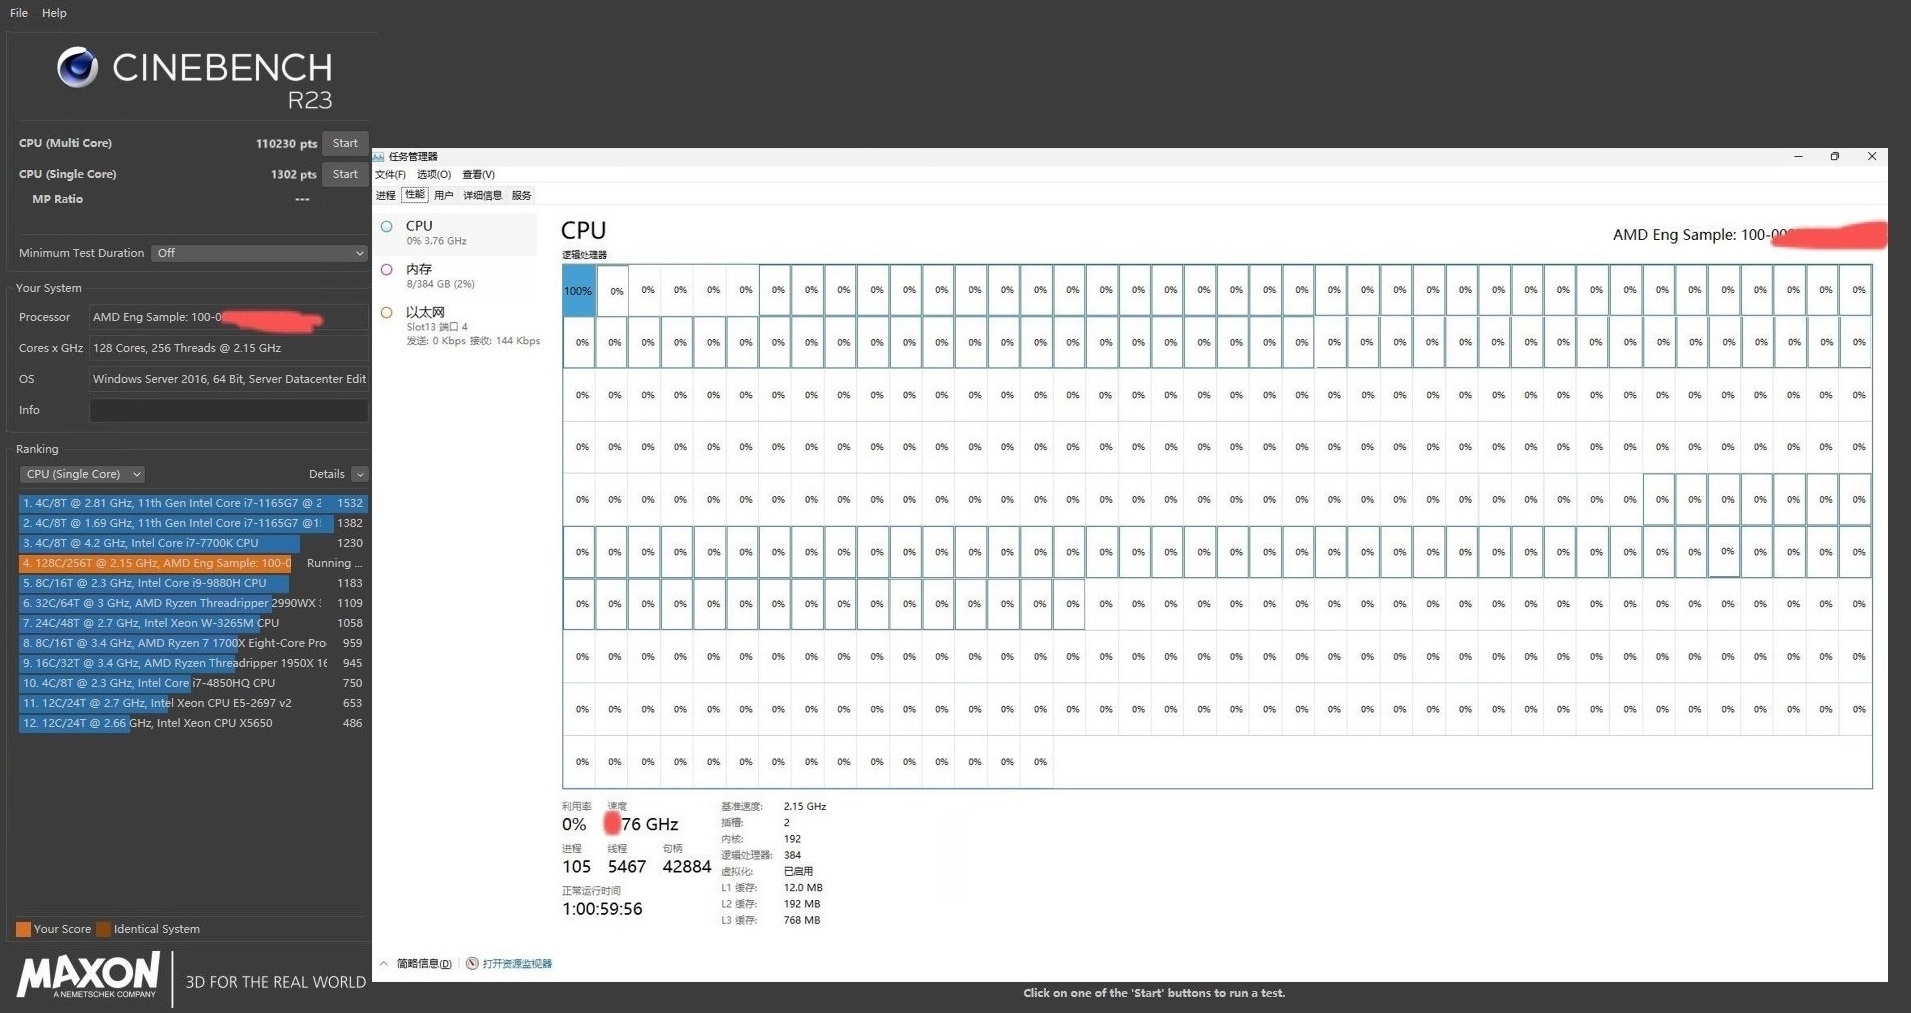Expand the ranking Details arrow
The height and width of the screenshot is (1013, 1911).
pos(360,474)
